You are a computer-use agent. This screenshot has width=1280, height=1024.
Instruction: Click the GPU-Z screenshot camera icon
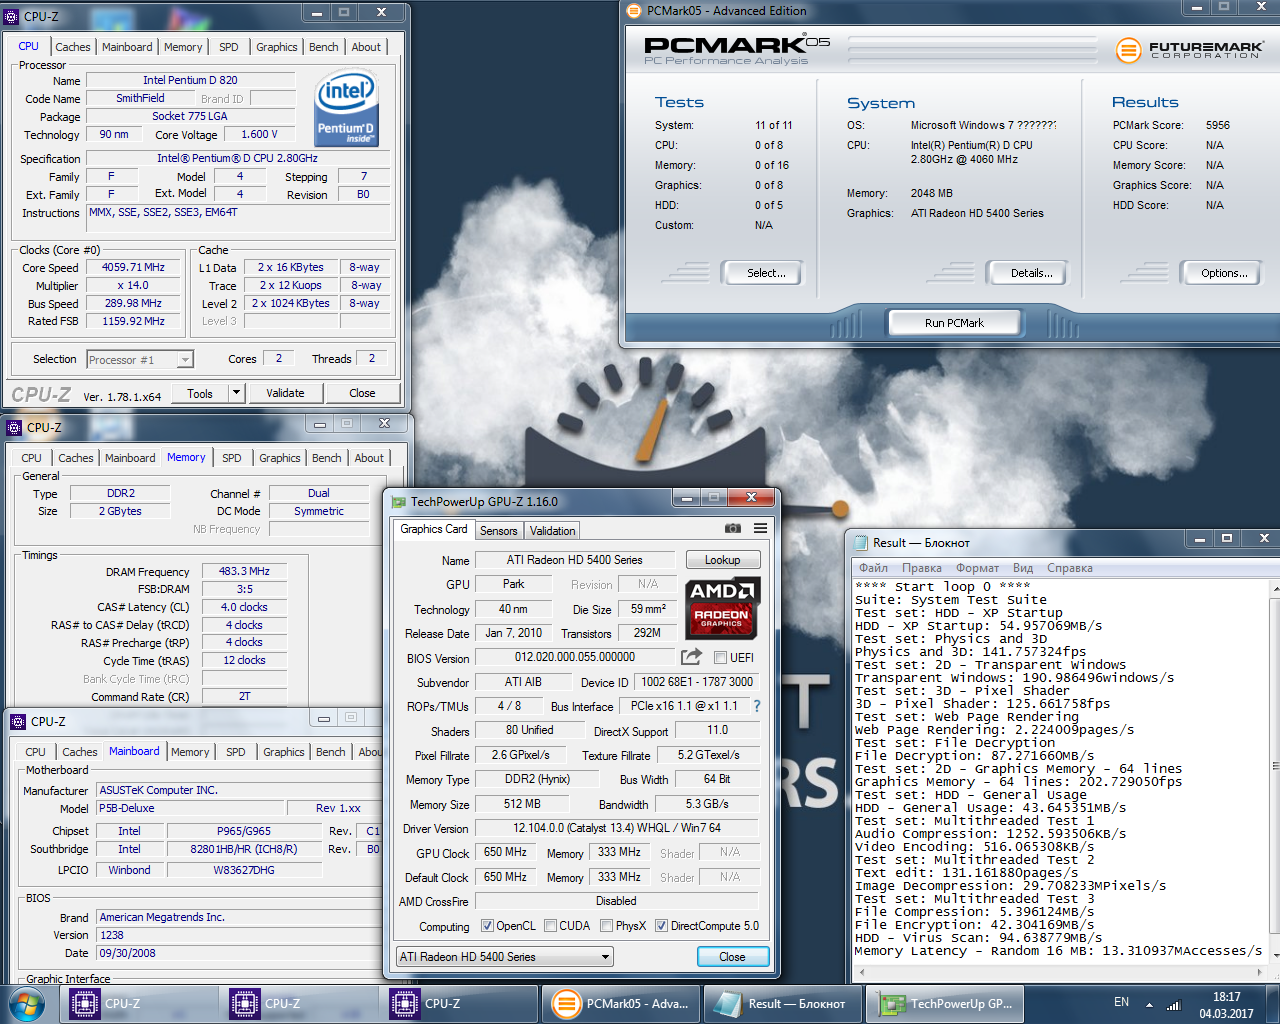pos(733,528)
